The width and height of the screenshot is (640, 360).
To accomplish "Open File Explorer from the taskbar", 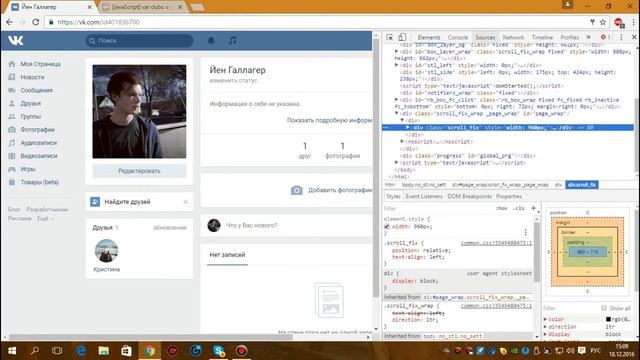I will tap(103, 351).
